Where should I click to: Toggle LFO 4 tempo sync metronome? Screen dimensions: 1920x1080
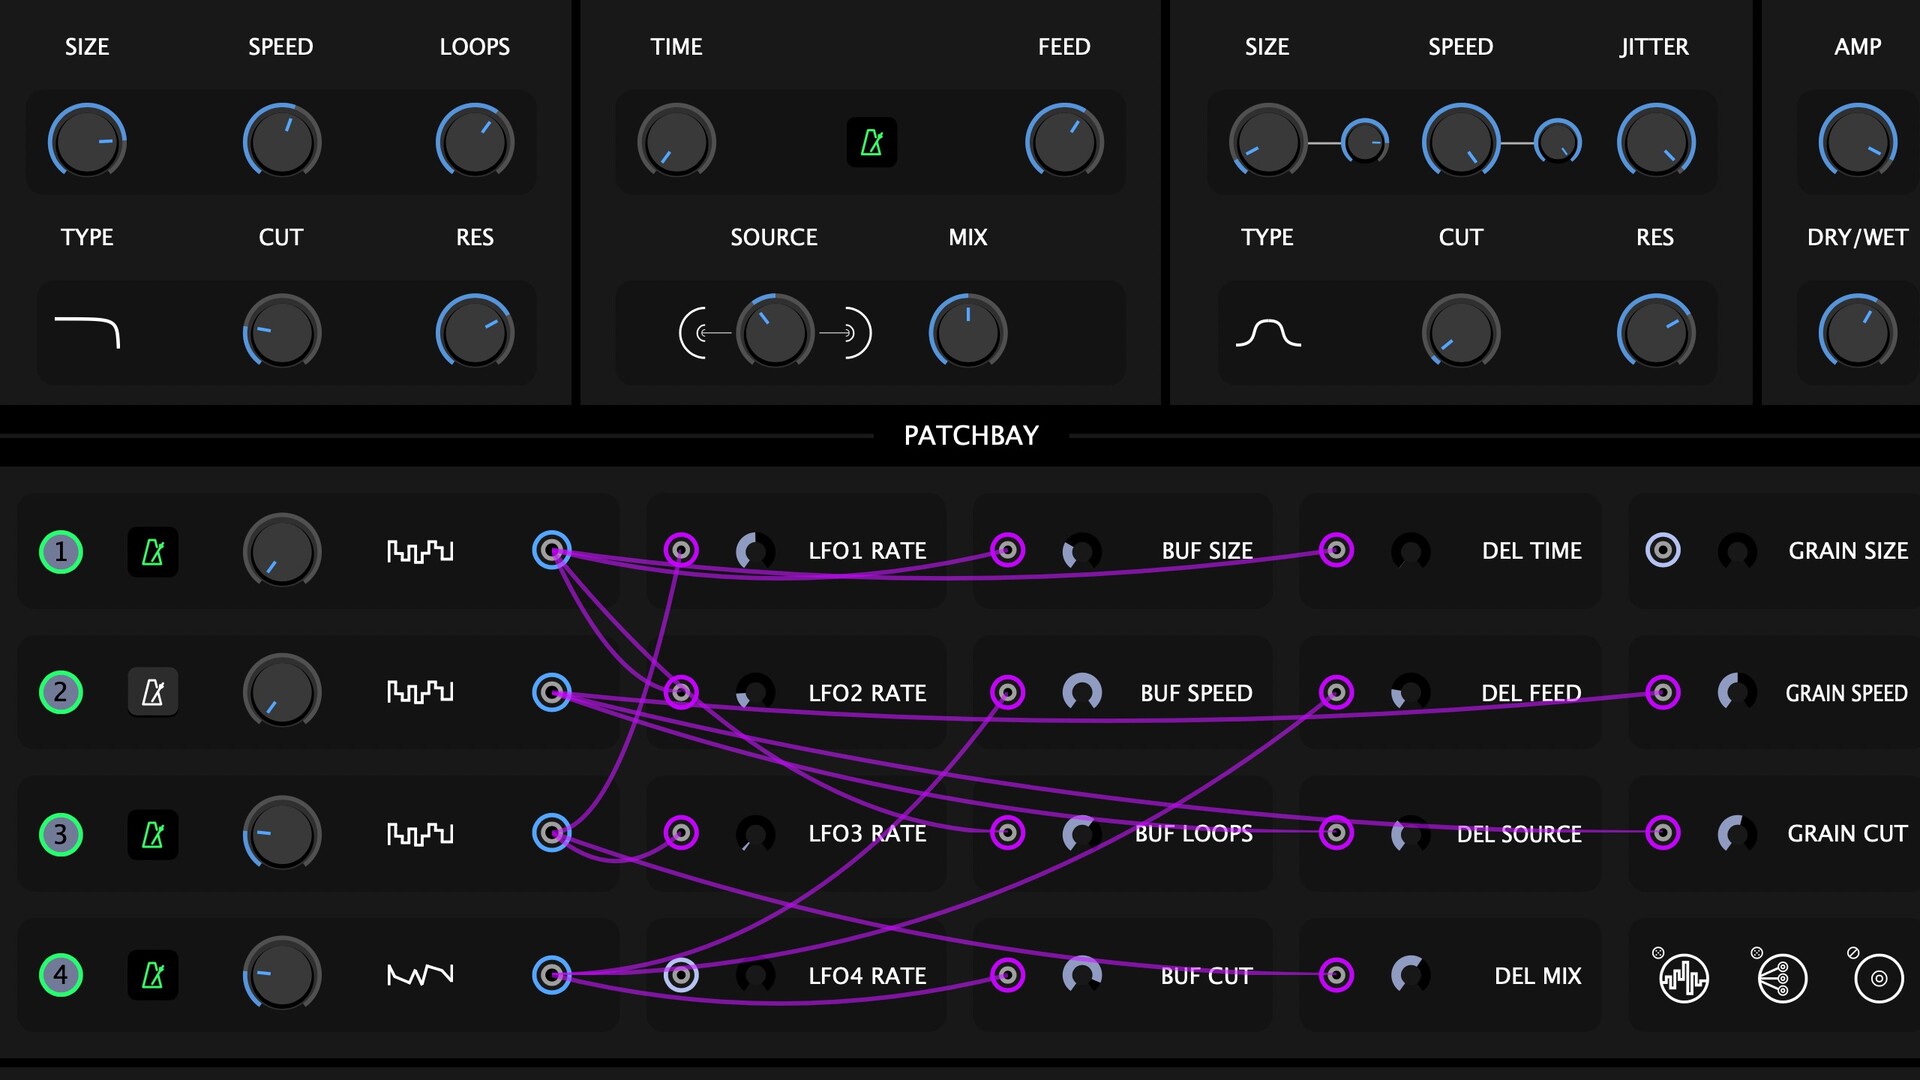point(153,975)
